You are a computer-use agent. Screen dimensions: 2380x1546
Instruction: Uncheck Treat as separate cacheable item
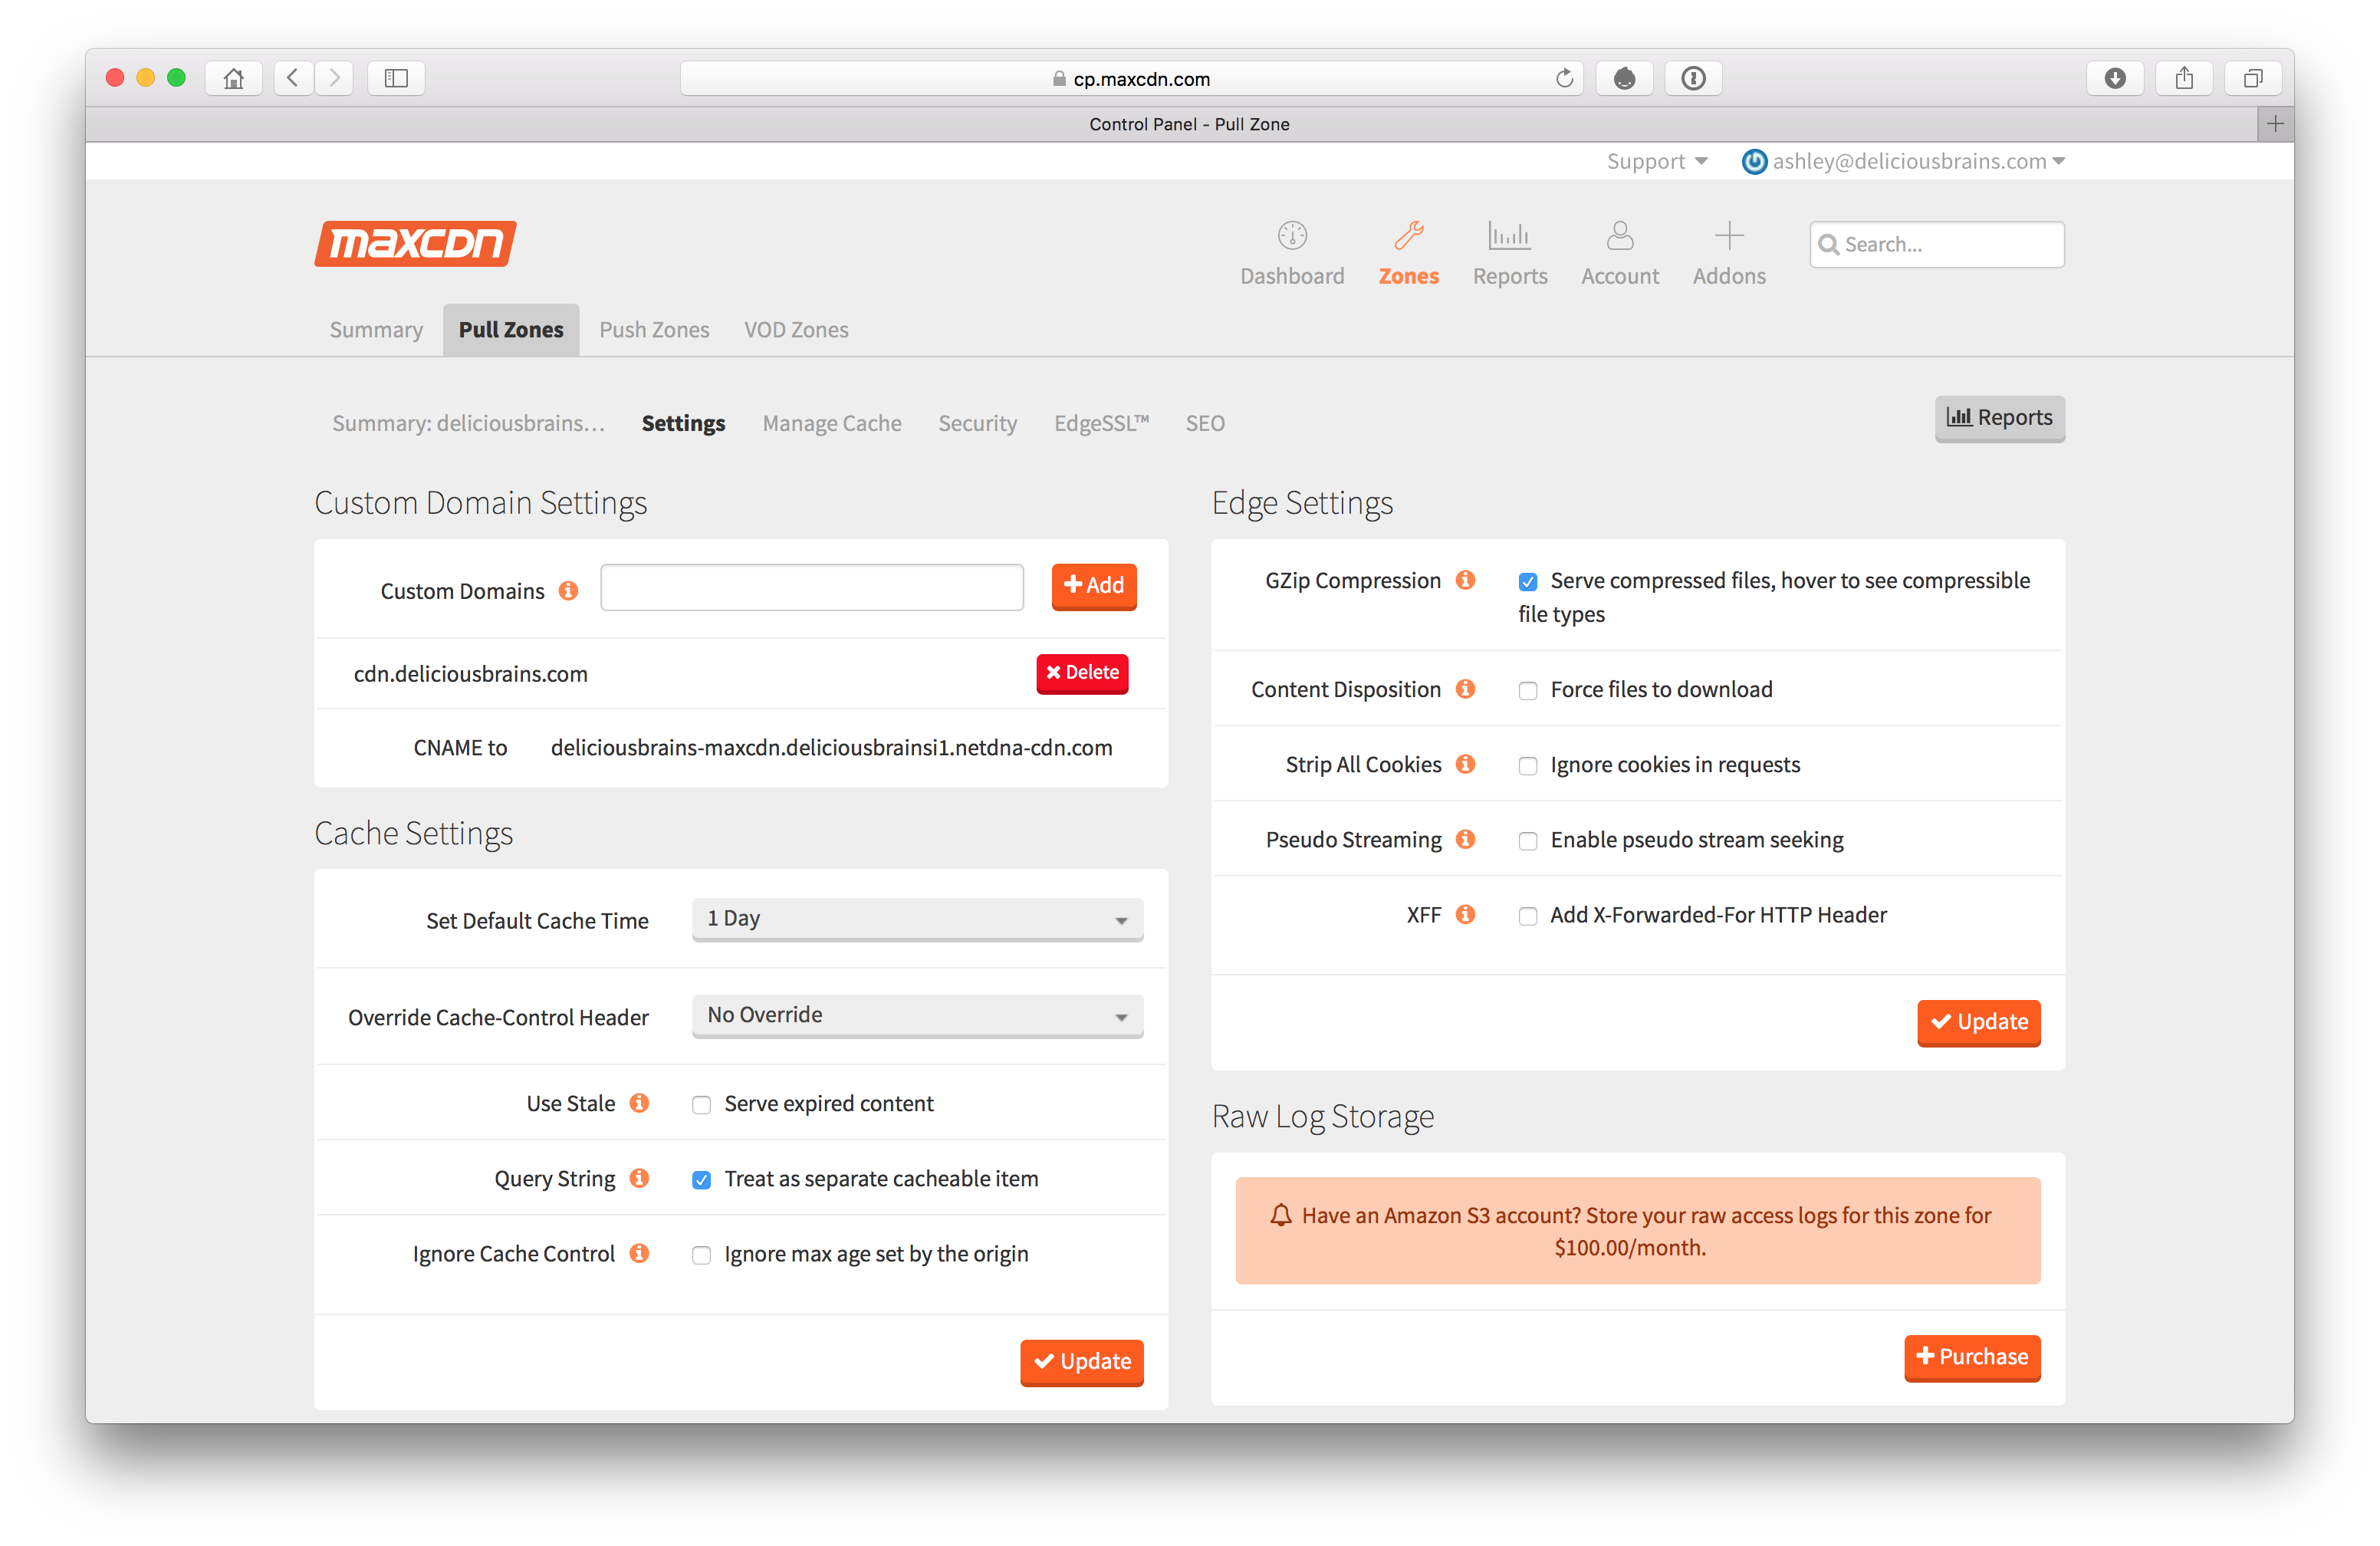pyautogui.click(x=701, y=1179)
